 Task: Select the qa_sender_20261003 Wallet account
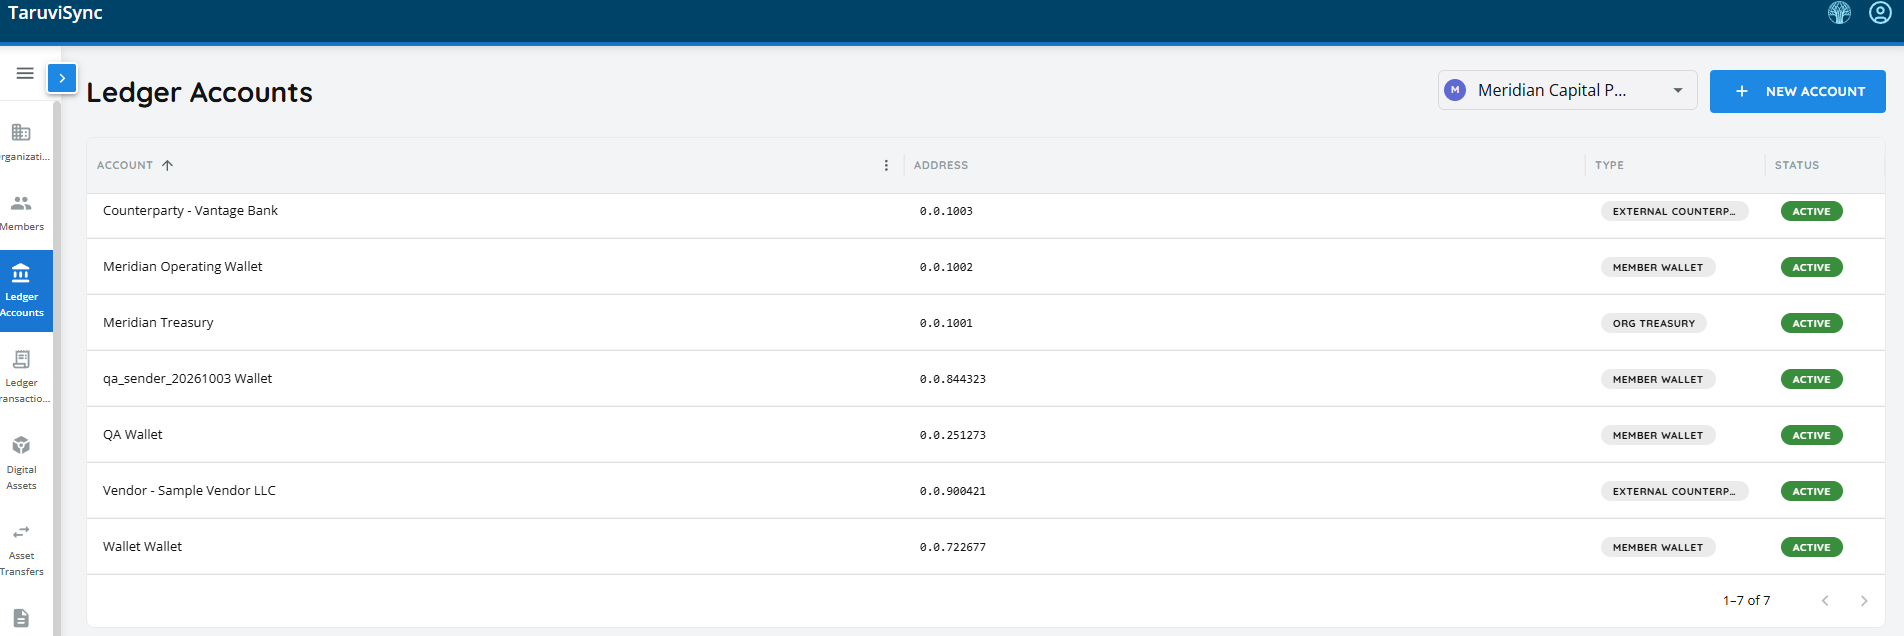[187, 379]
